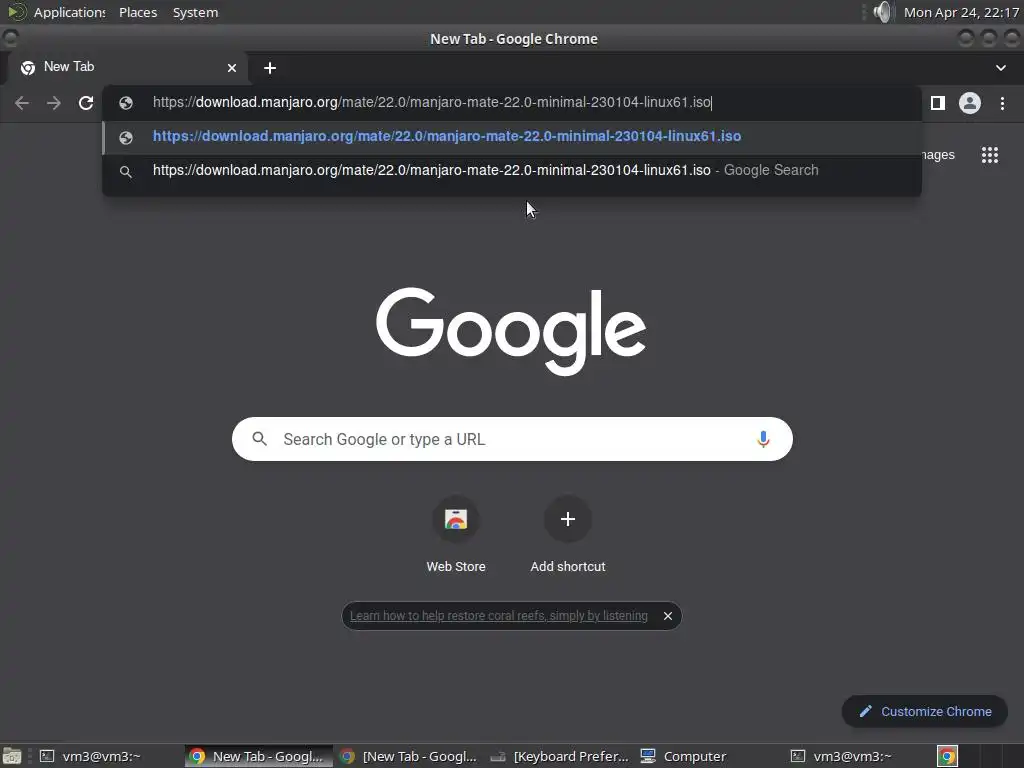Click the show desktop icon in taskbar
This screenshot has height=768, width=1024.
click(12, 756)
